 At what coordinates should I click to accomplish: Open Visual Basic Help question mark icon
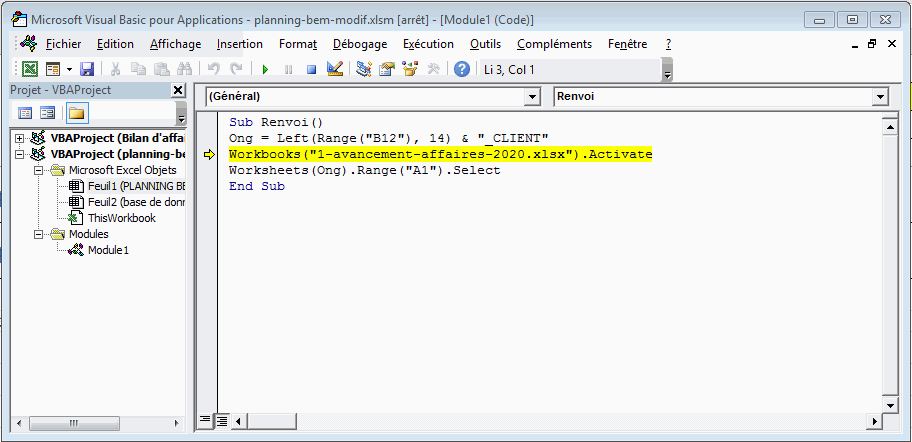coord(462,69)
